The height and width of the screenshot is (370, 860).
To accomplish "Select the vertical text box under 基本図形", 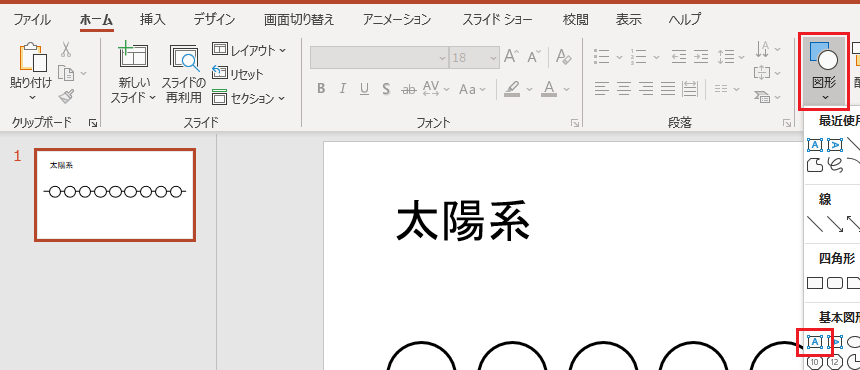I will (835, 342).
